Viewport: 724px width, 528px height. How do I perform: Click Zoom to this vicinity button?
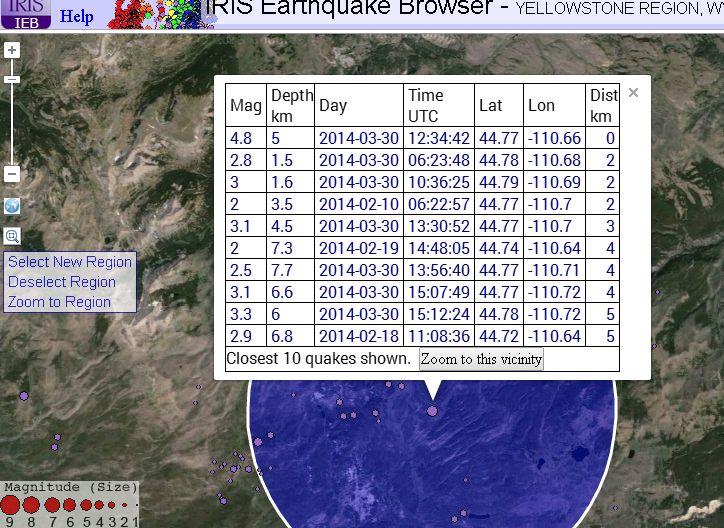point(481,359)
